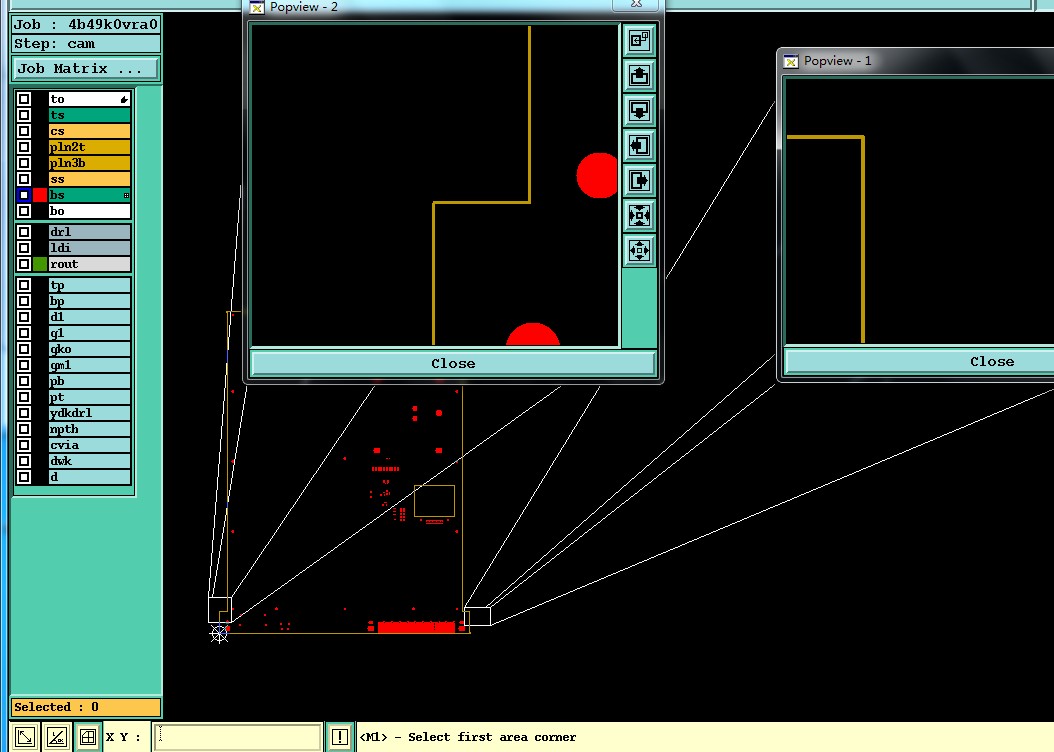Click the small expand marker on bs layer
The width and height of the screenshot is (1054, 752).
(126, 196)
